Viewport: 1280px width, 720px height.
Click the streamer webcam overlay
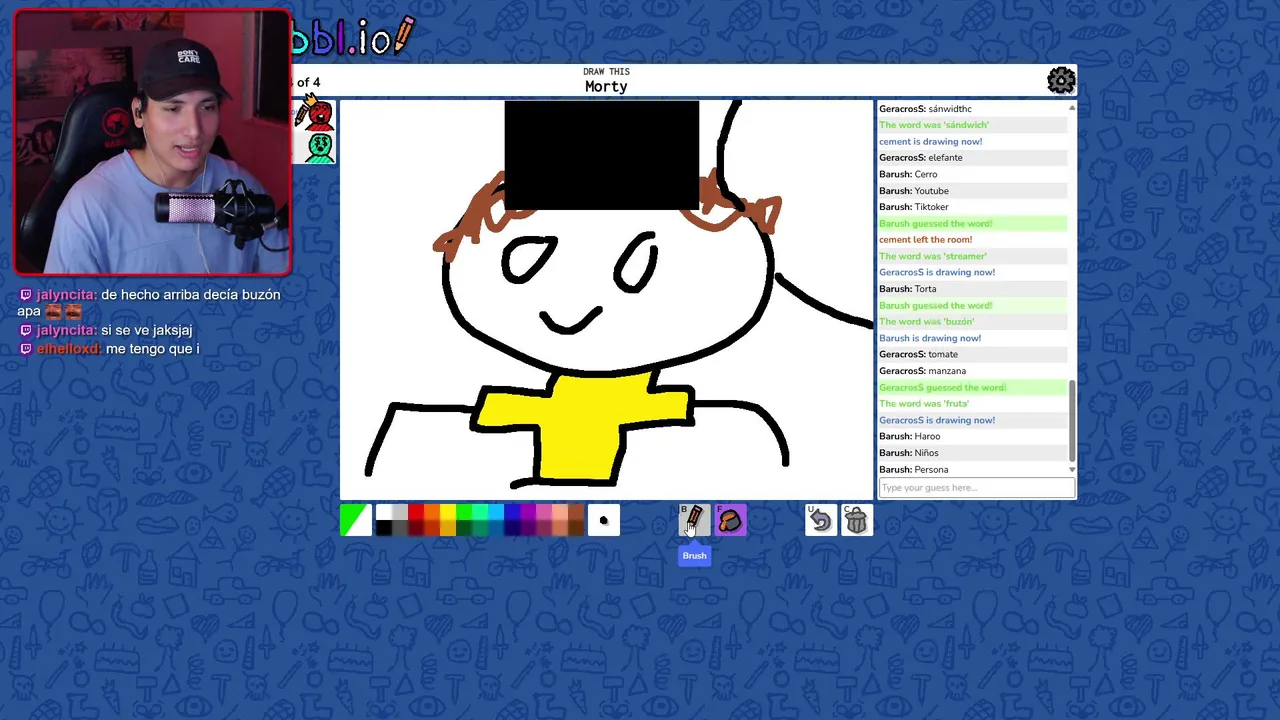152,142
